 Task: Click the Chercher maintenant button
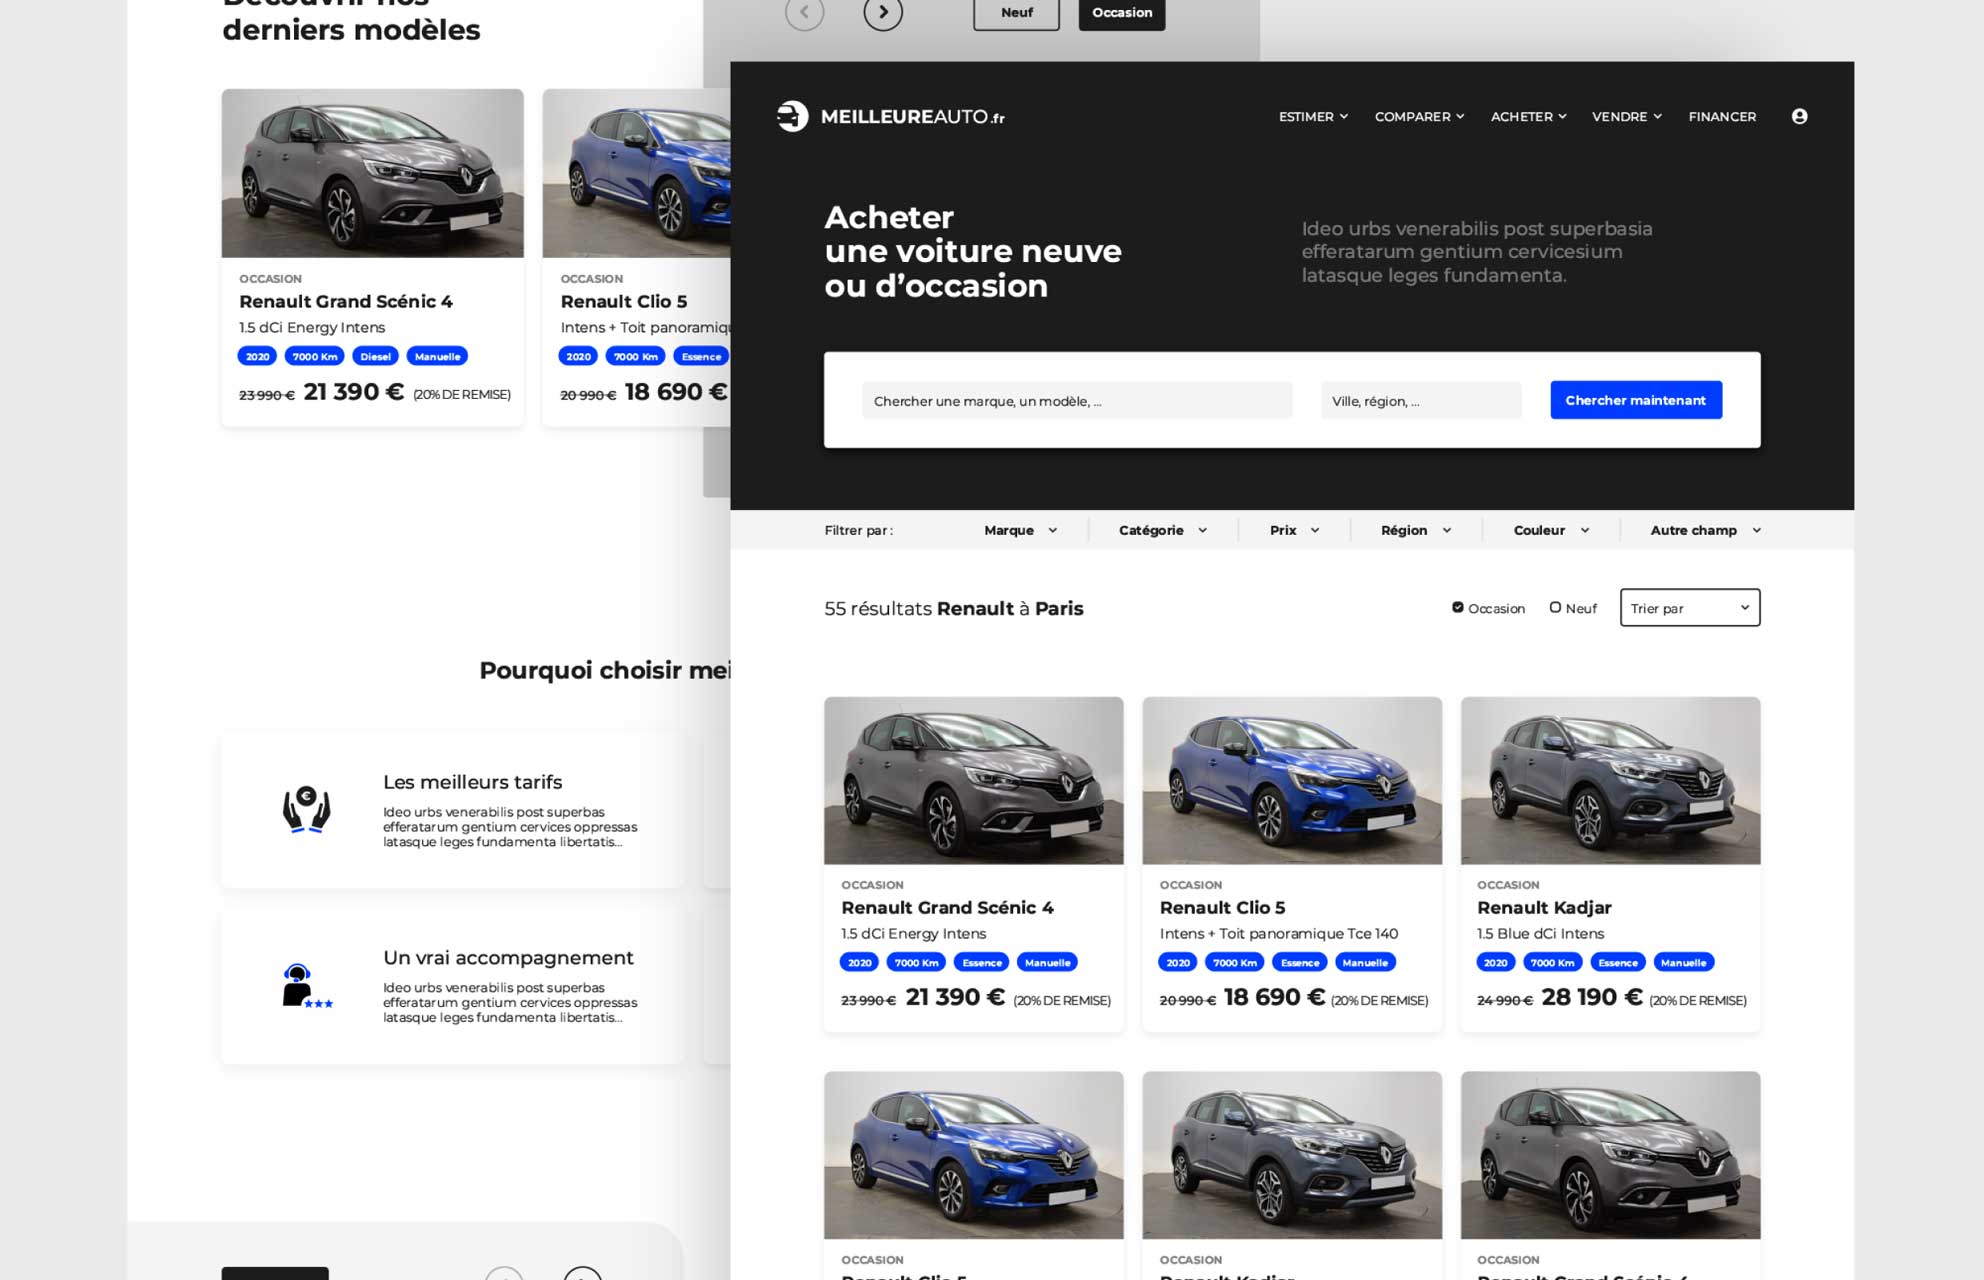(x=1636, y=400)
